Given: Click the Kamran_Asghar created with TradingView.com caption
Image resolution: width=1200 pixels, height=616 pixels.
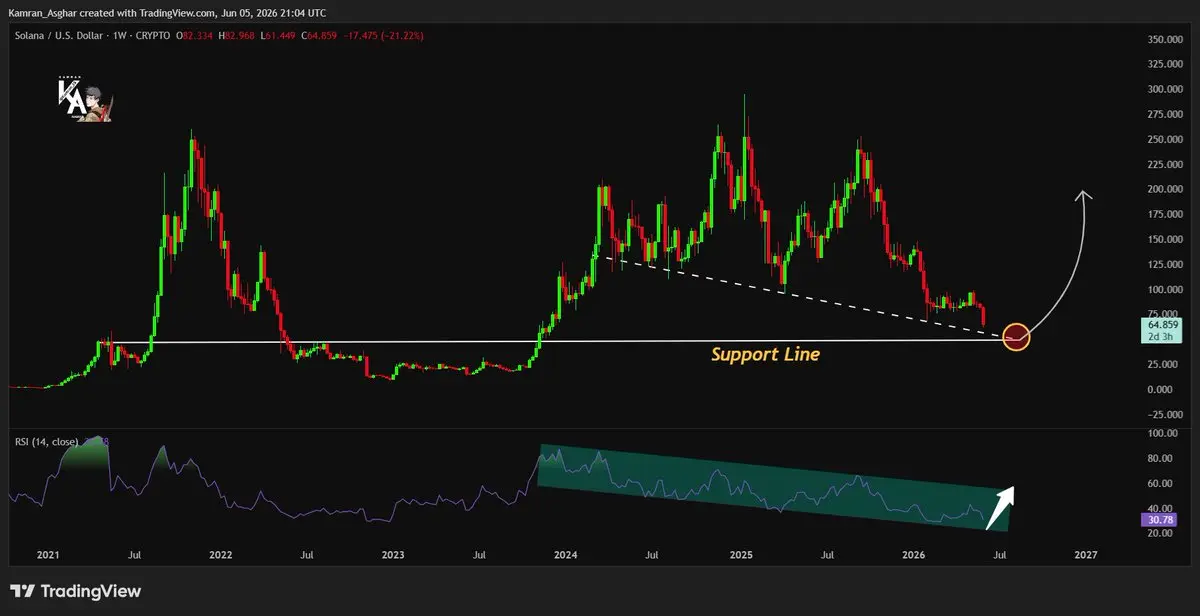Looking at the screenshot, I should pos(165,13).
